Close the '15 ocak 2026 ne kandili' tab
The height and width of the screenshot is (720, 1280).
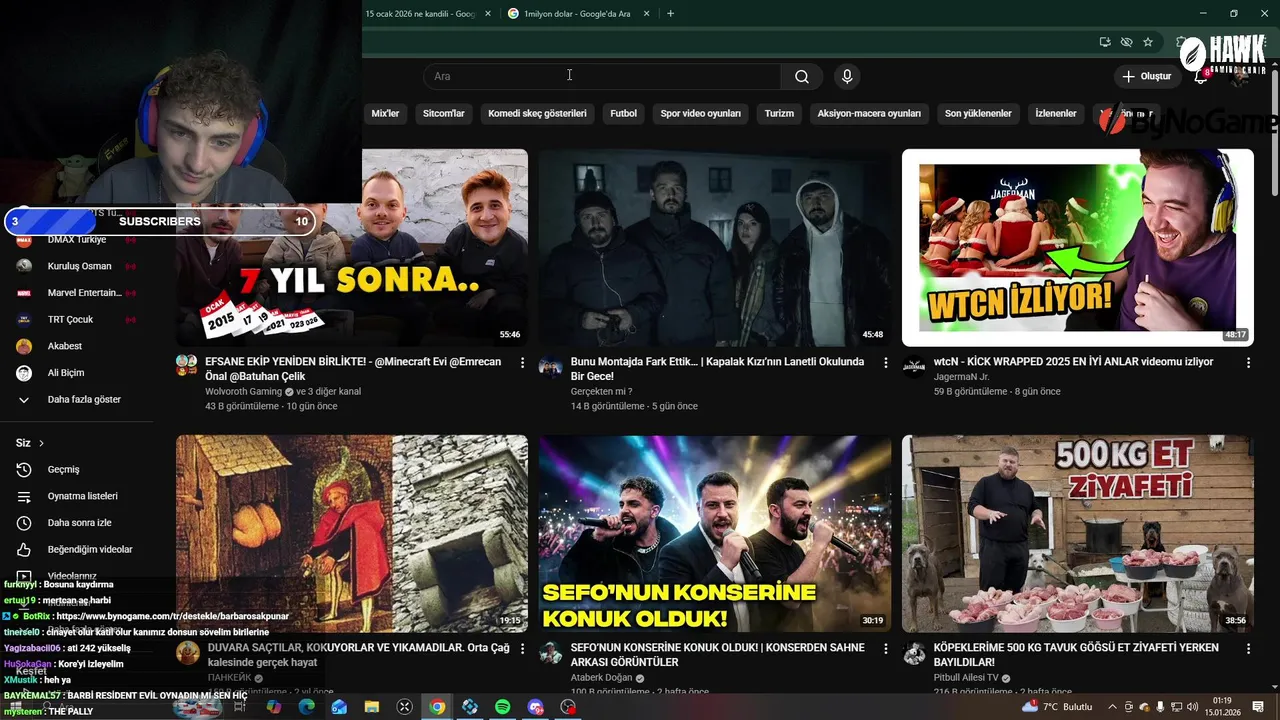pyautogui.click(x=488, y=14)
